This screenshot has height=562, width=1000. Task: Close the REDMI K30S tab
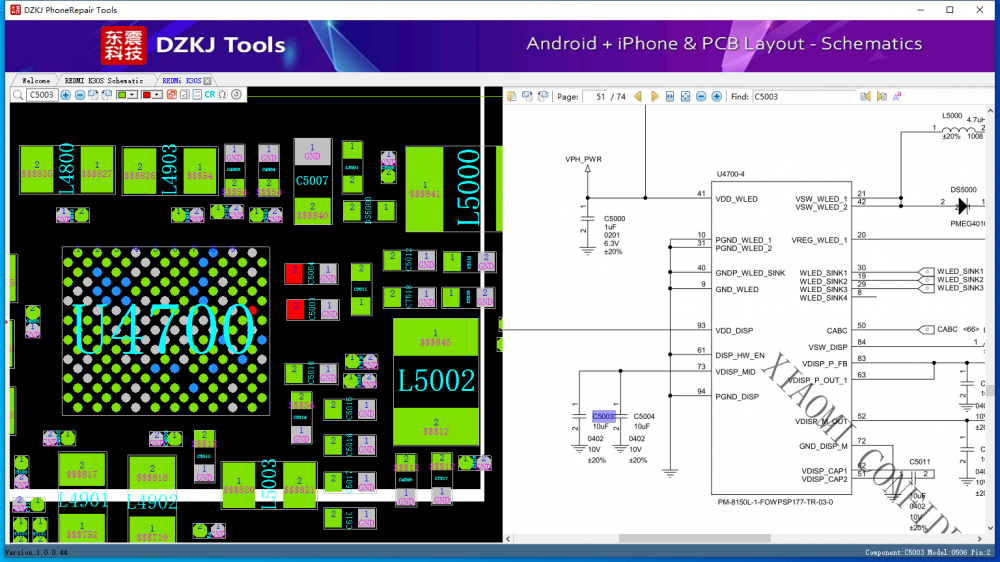209,80
